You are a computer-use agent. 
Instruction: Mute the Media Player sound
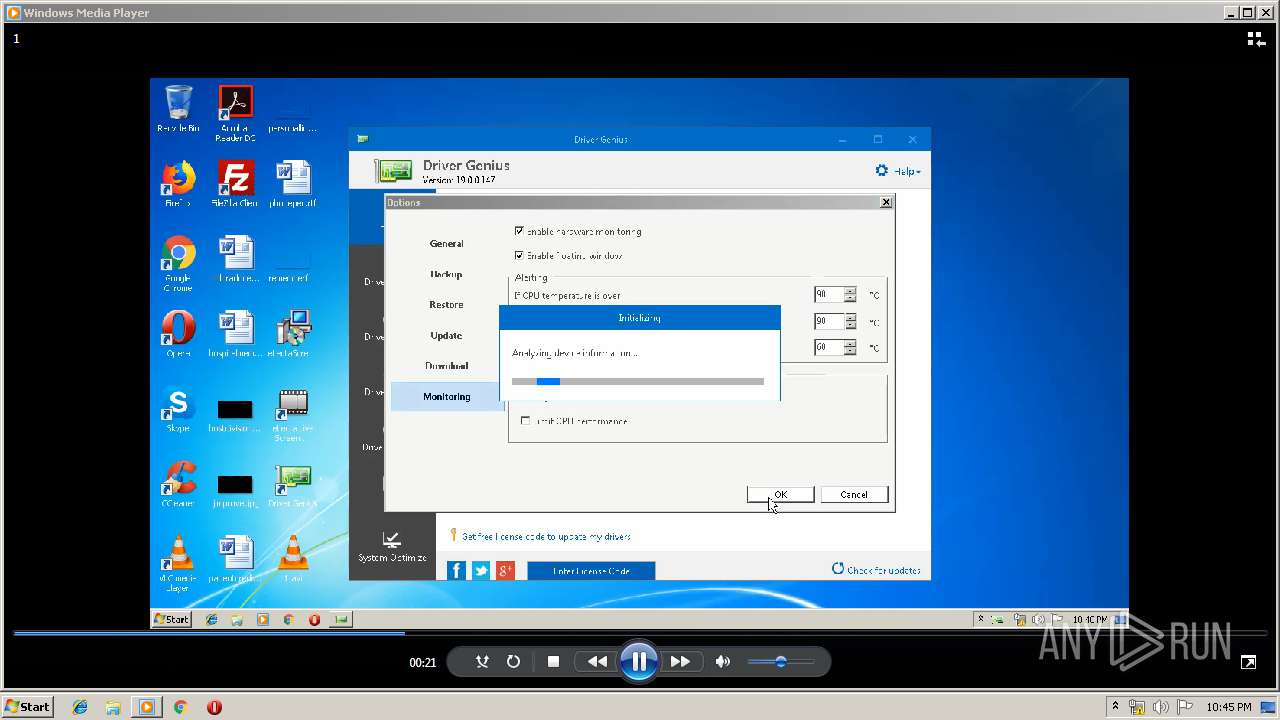click(723, 661)
